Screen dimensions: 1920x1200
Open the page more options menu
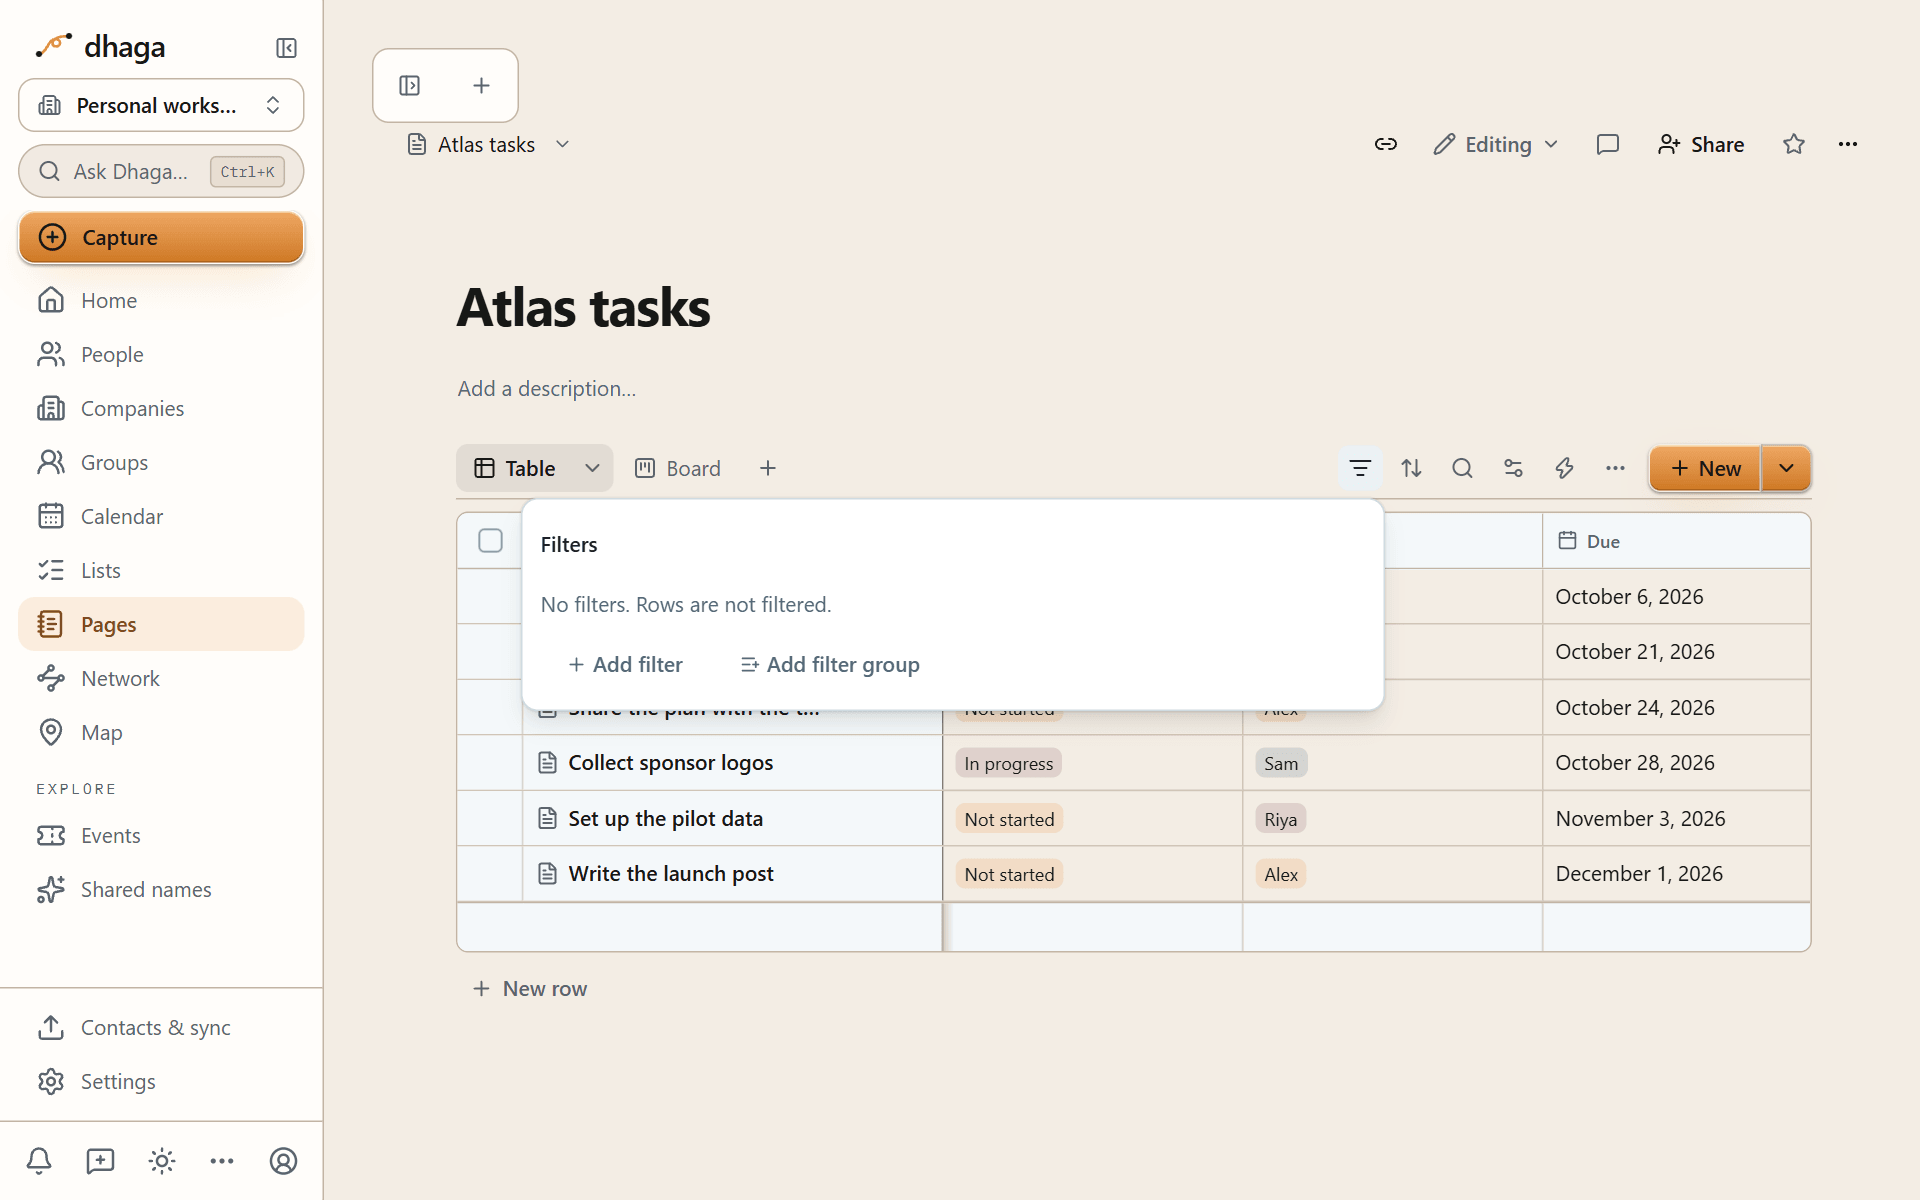(x=1847, y=144)
